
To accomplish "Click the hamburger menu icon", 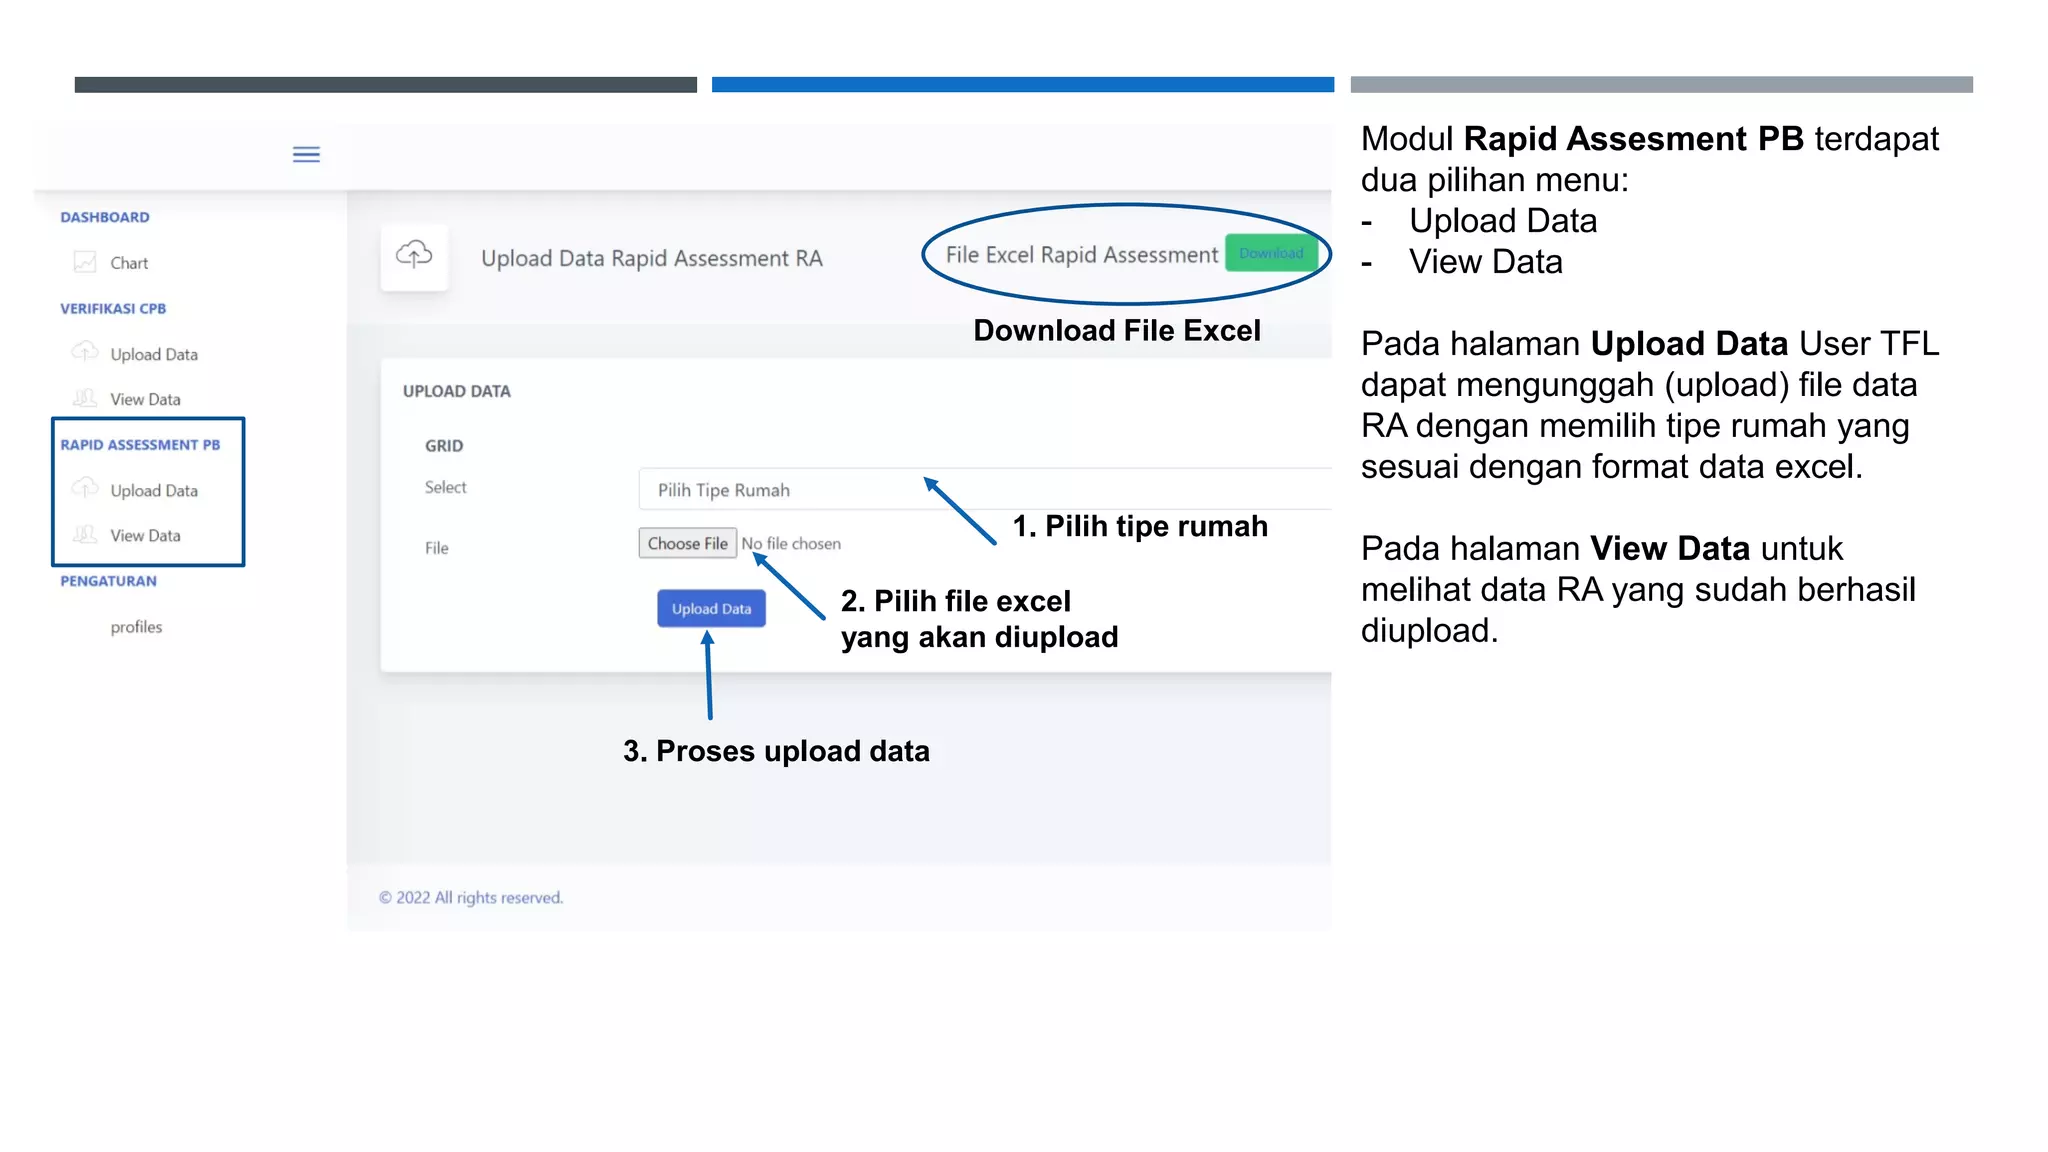I will (x=306, y=154).
